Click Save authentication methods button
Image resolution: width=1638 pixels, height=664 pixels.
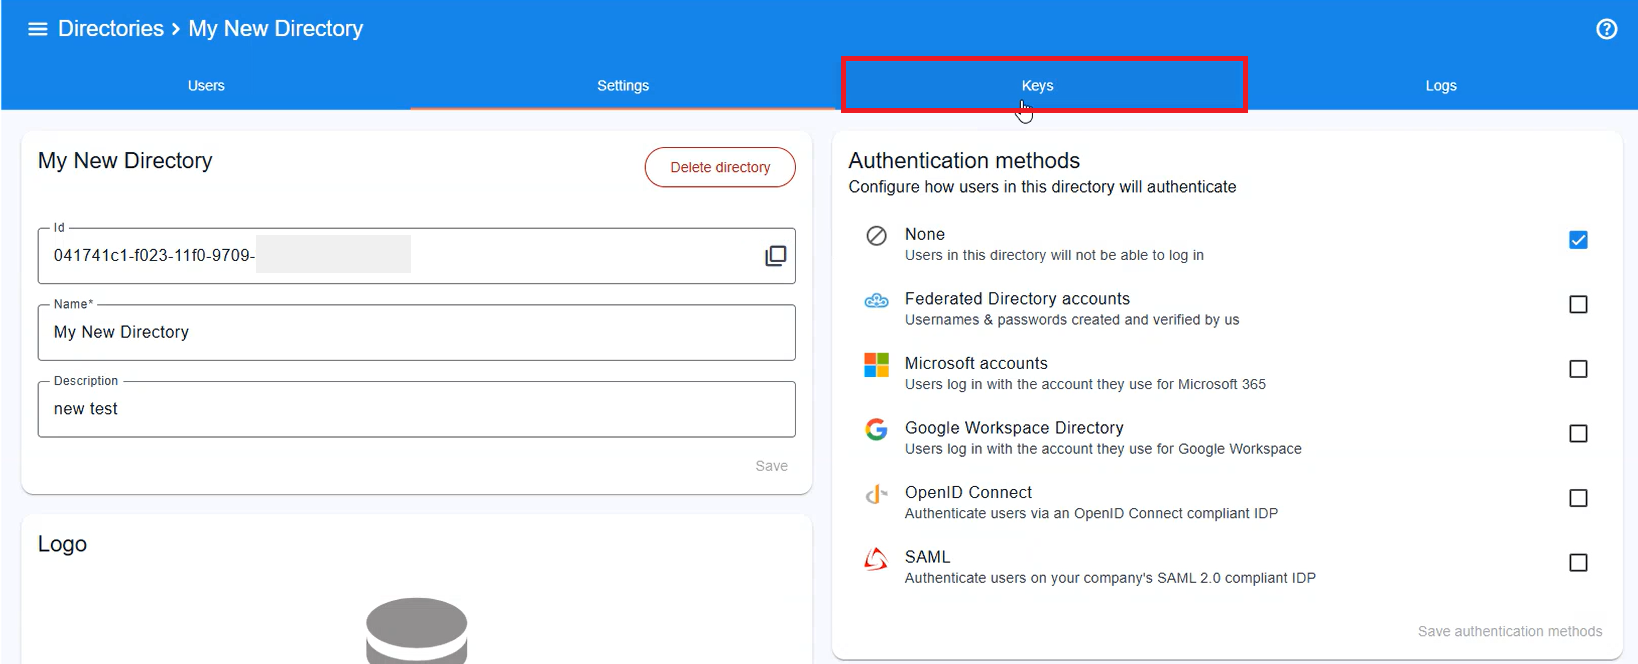(1510, 631)
